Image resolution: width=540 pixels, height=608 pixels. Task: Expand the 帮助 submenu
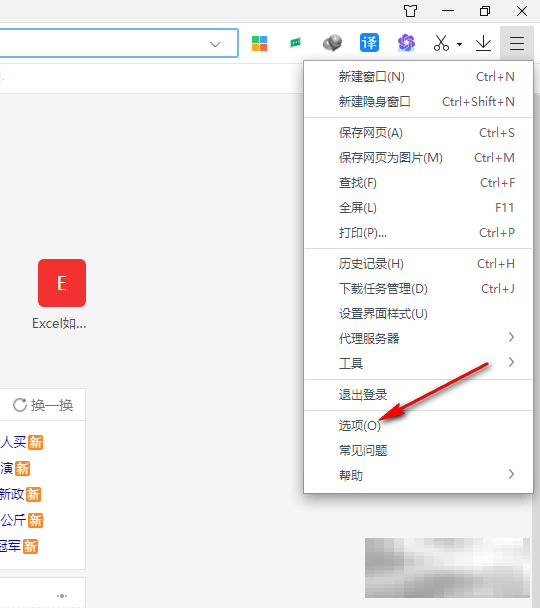[x=419, y=475]
